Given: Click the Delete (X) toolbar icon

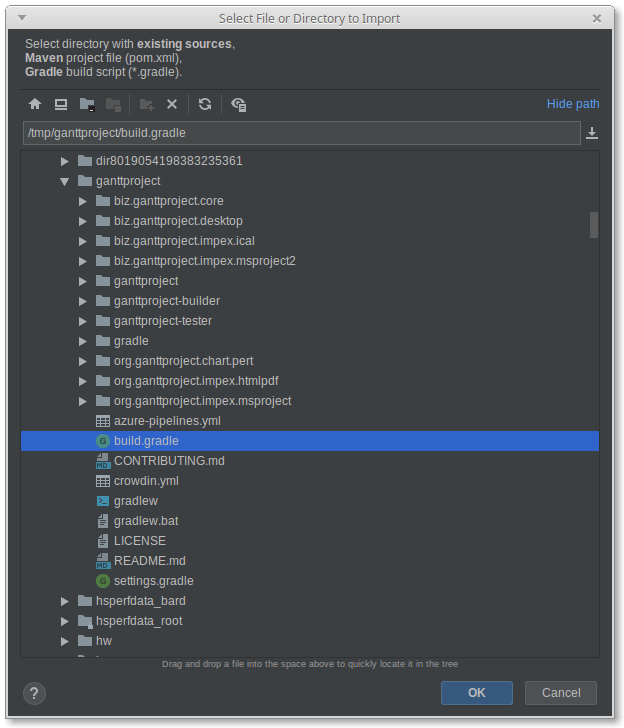Looking at the screenshot, I should 172,104.
